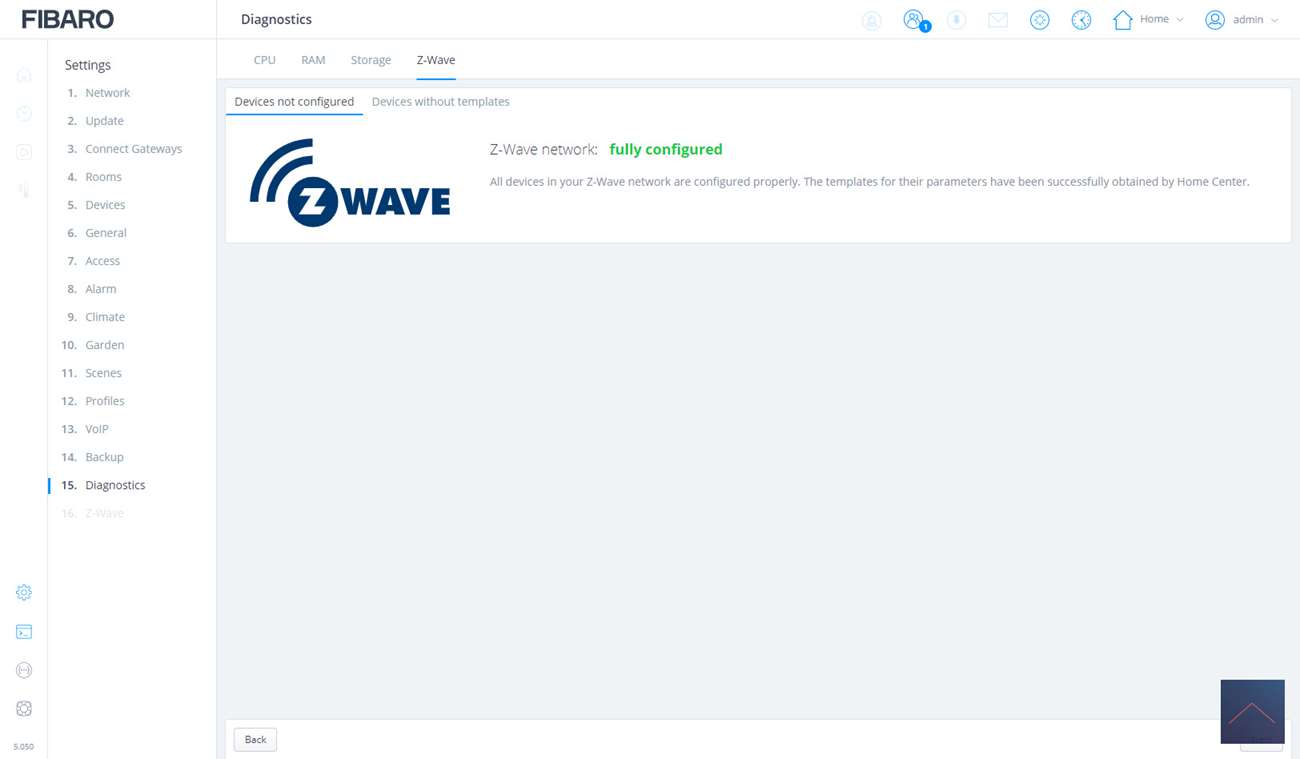Expand the Home dropdown chevron
The height and width of the screenshot is (759, 1300).
(1180, 20)
